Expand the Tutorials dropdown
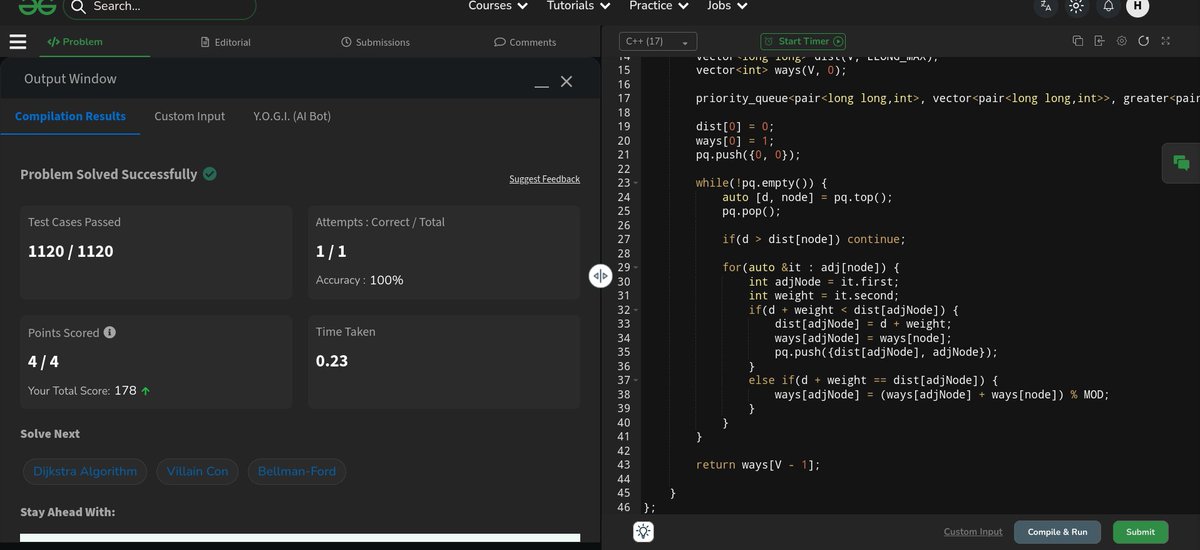Image resolution: width=1200 pixels, height=550 pixels. (578, 6)
